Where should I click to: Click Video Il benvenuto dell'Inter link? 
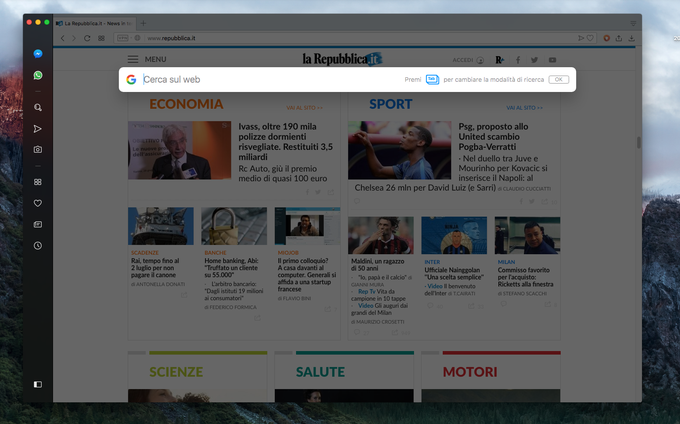tap(450, 290)
